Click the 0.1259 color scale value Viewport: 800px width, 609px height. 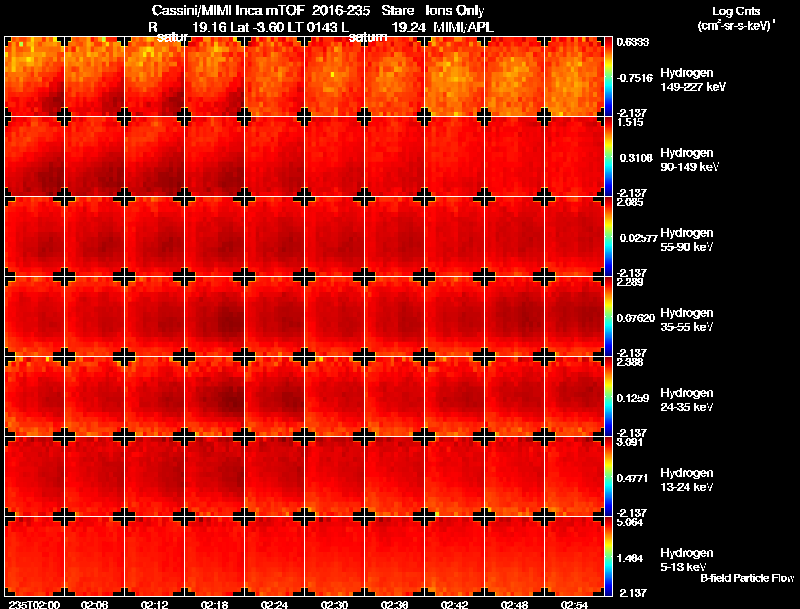click(x=633, y=398)
